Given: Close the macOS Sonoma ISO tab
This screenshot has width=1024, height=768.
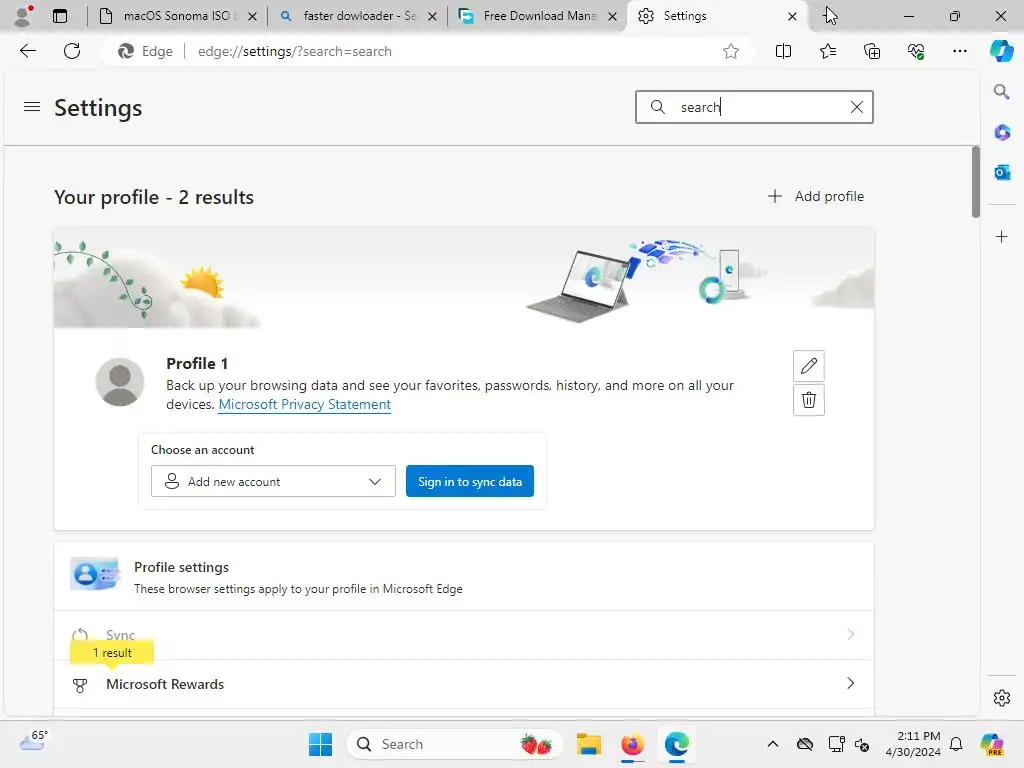Looking at the screenshot, I should click(x=252, y=16).
